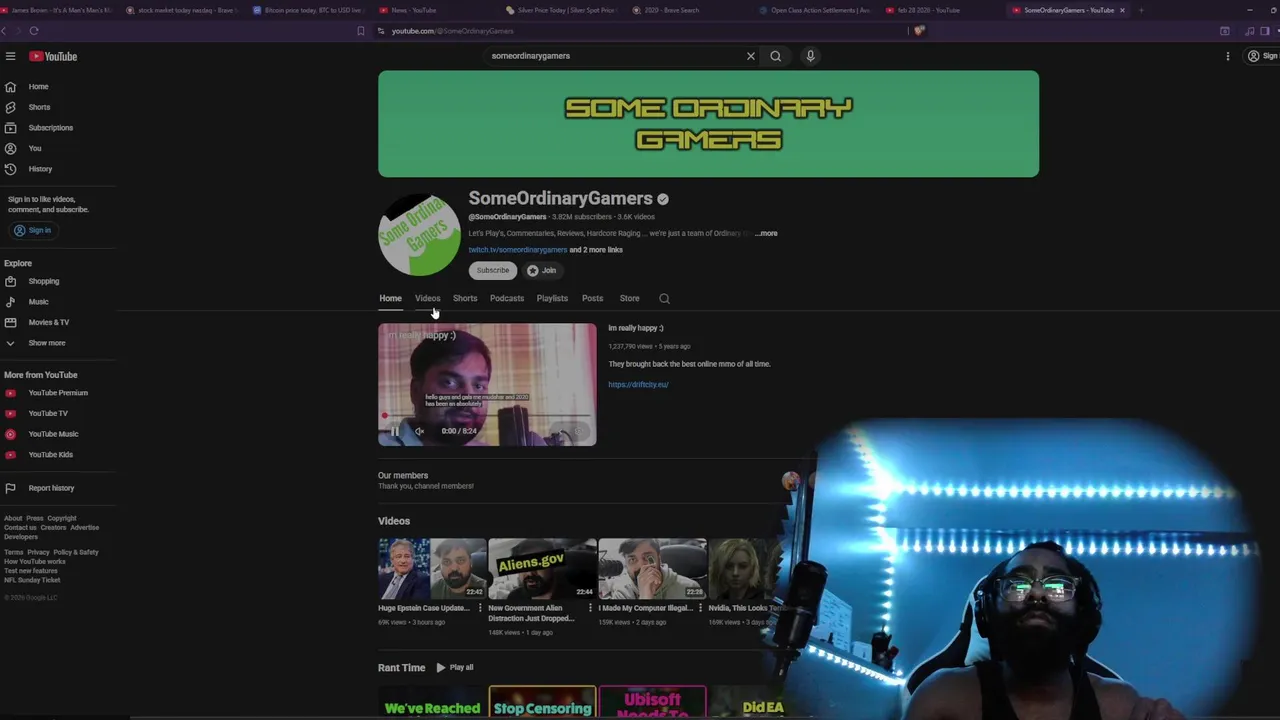Clear the search box with the X
This screenshot has width=1280, height=720.
[x=751, y=56]
